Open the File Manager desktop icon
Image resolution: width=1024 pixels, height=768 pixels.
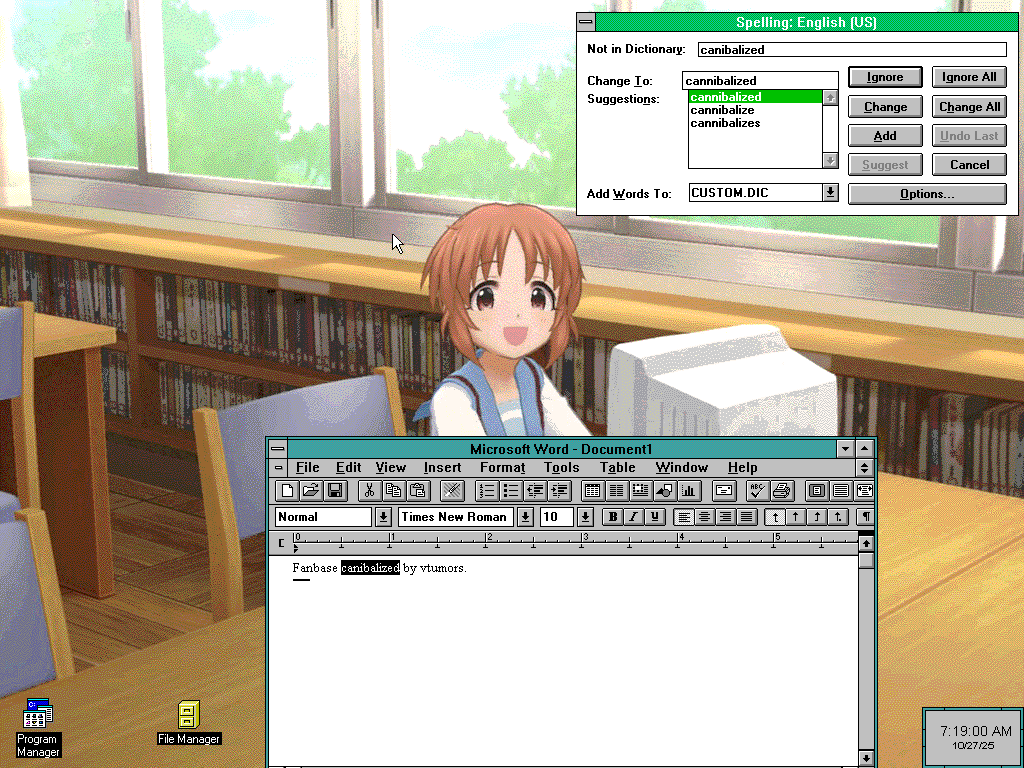pyautogui.click(x=189, y=723)
